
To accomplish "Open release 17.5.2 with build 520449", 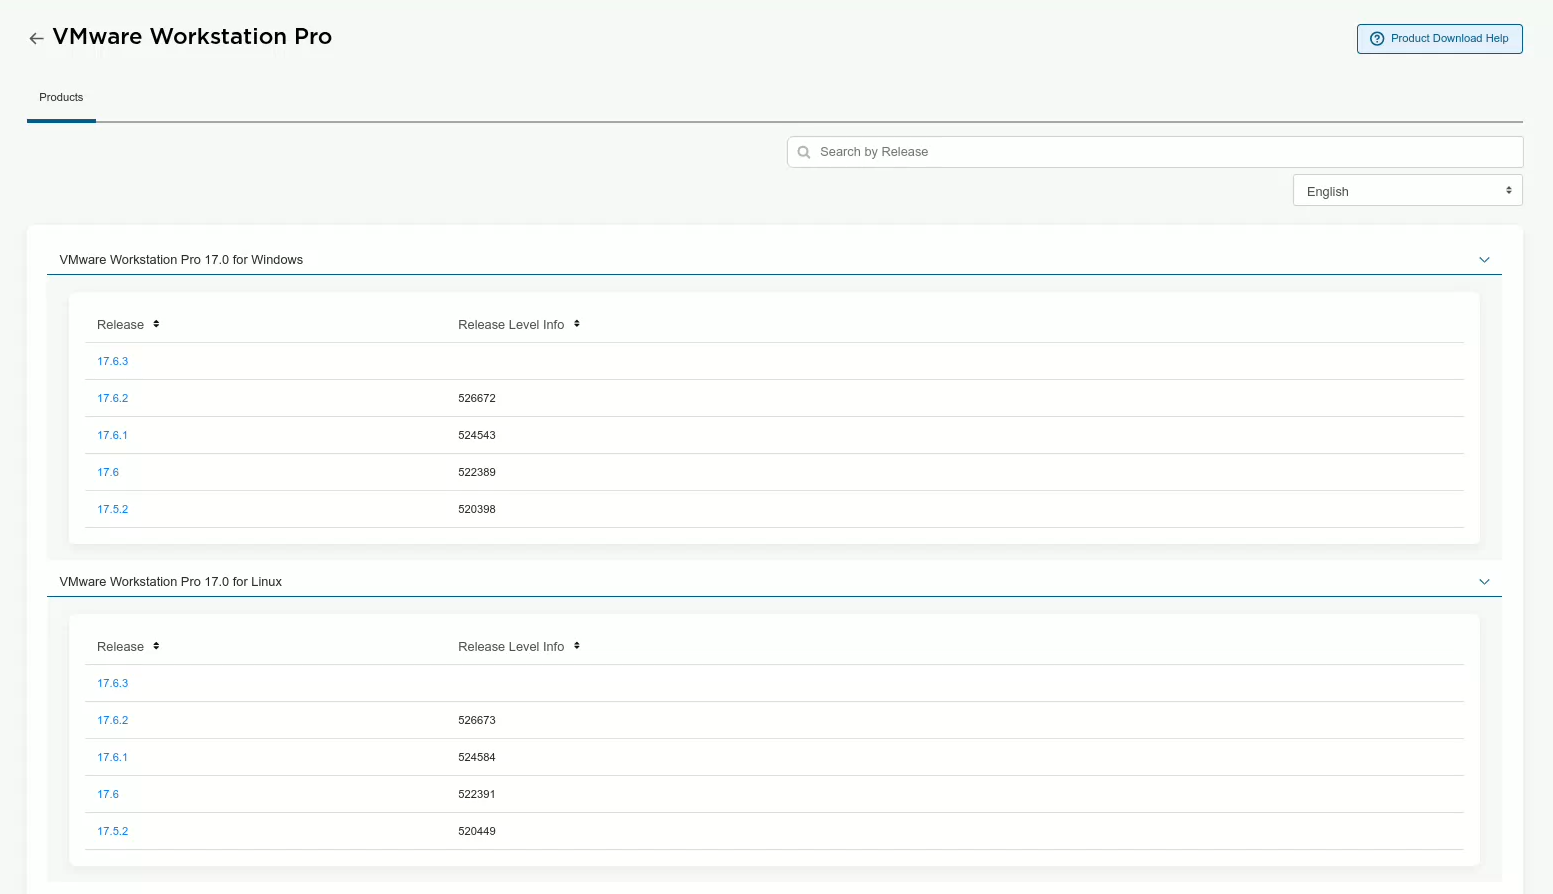I will click(112, 831).
